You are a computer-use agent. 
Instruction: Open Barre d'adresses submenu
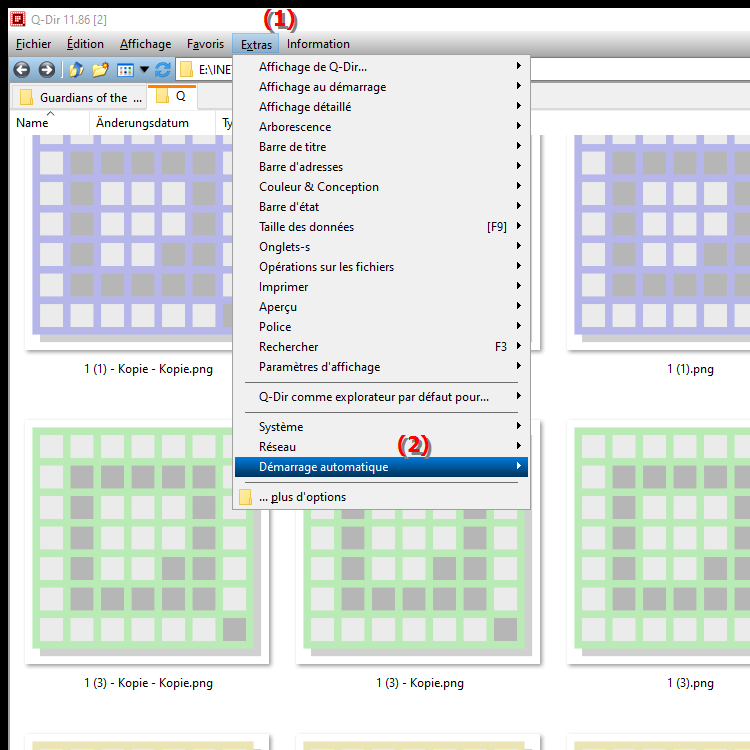381,167
